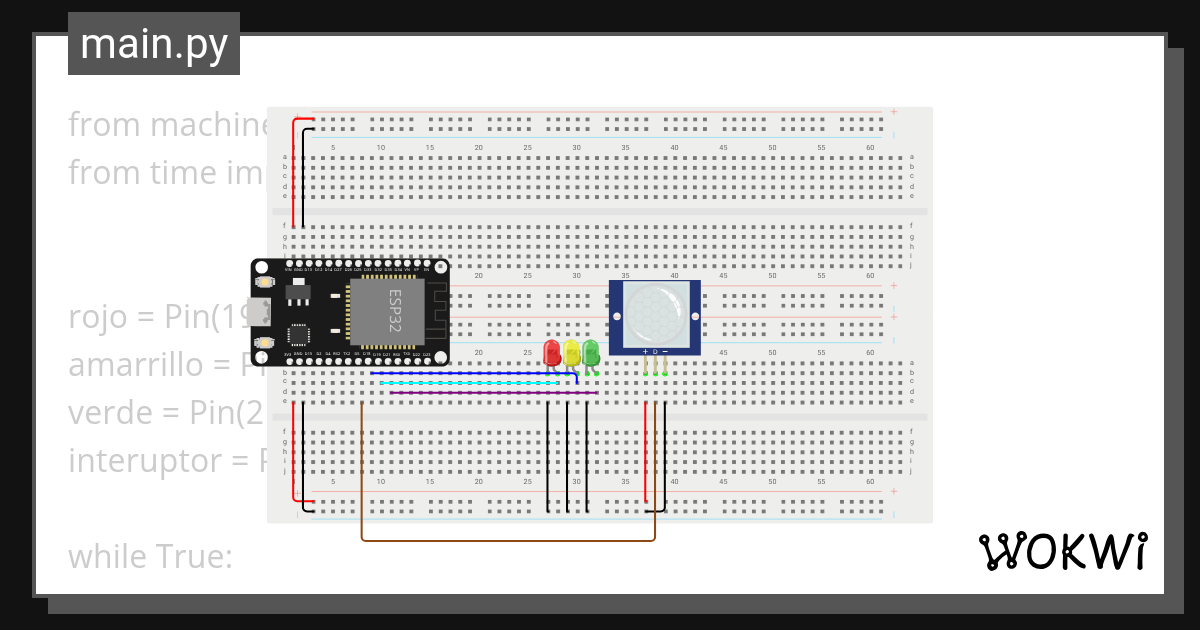The width and height of the screenshot is (1200, 630).
Task: Select the red LED on the breadboard
Action: (553, 352)
